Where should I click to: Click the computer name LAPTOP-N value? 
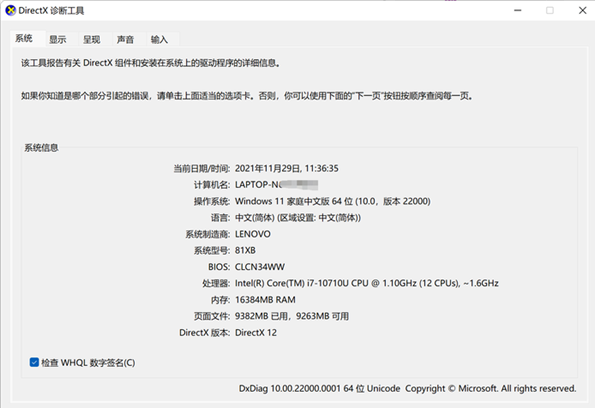tap(276, 185)
